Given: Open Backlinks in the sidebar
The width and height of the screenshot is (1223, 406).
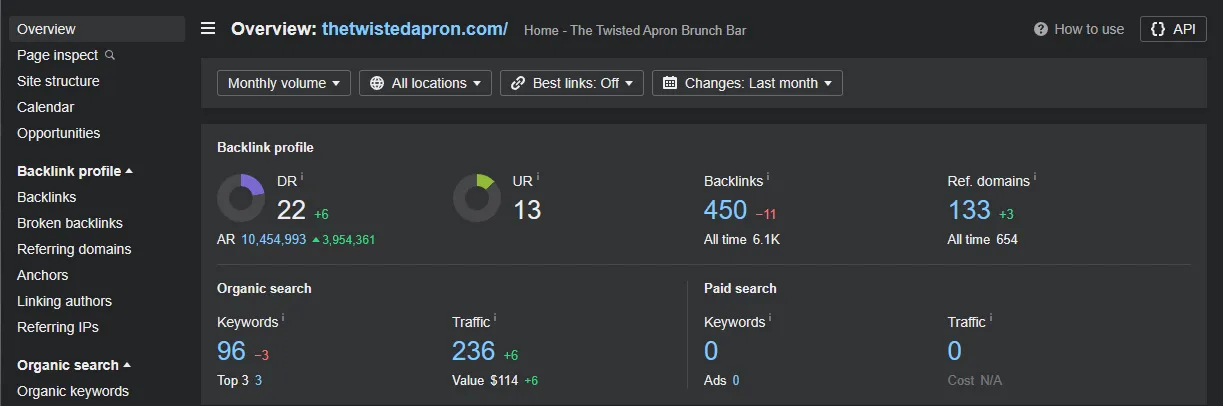Looking at the screenshot, I should coord(47,197).
